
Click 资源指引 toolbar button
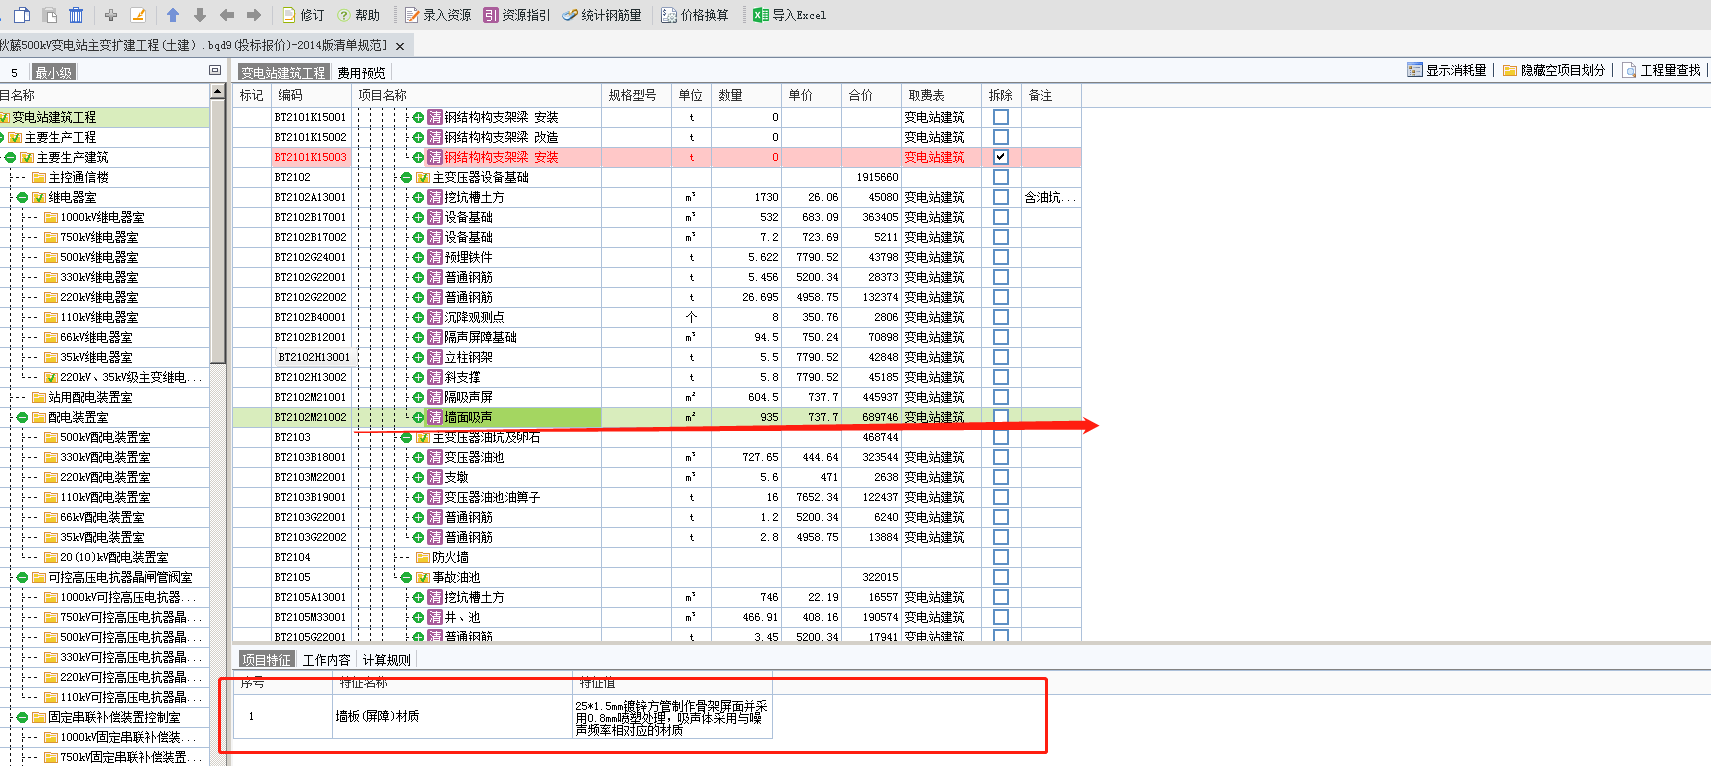[517, 15]
